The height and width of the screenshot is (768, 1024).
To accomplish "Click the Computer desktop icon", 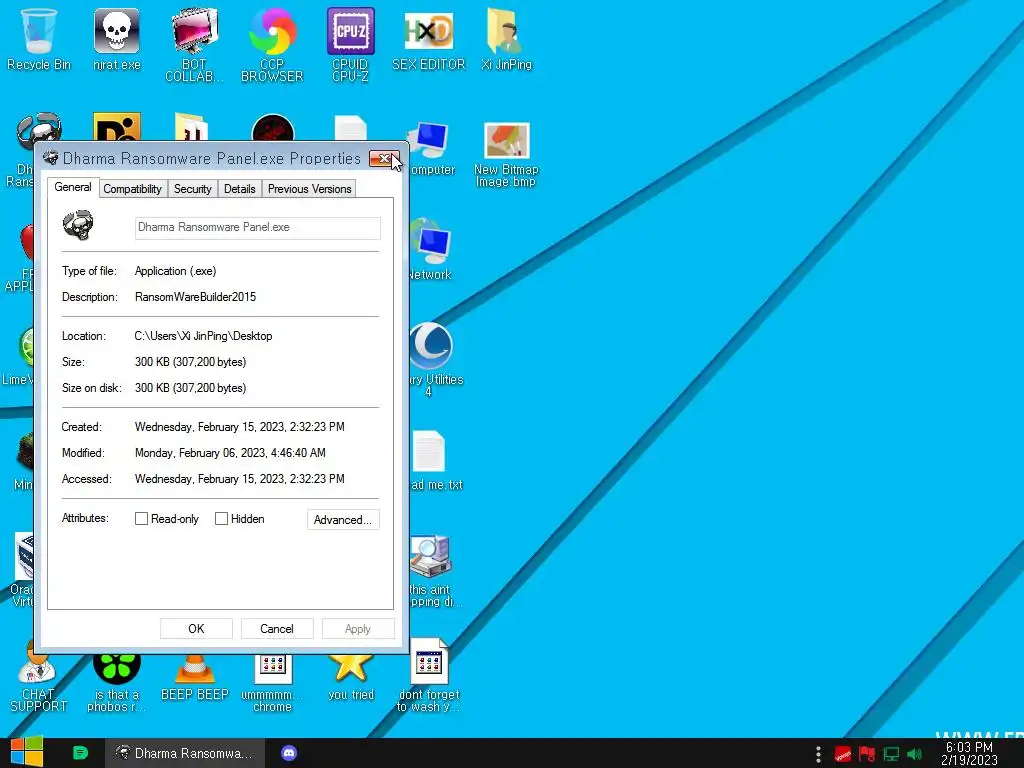I will pyautogui.click(x=430, y=149).
